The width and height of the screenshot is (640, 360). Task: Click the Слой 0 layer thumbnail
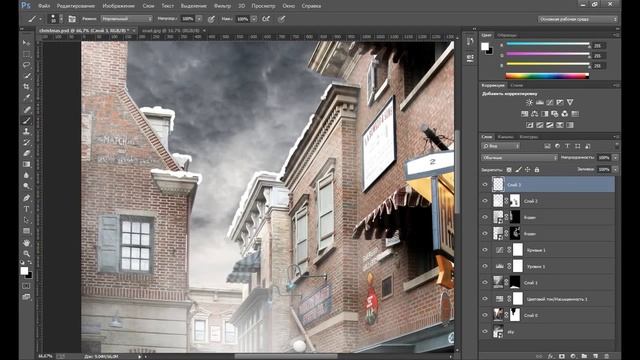click(498, 315)
